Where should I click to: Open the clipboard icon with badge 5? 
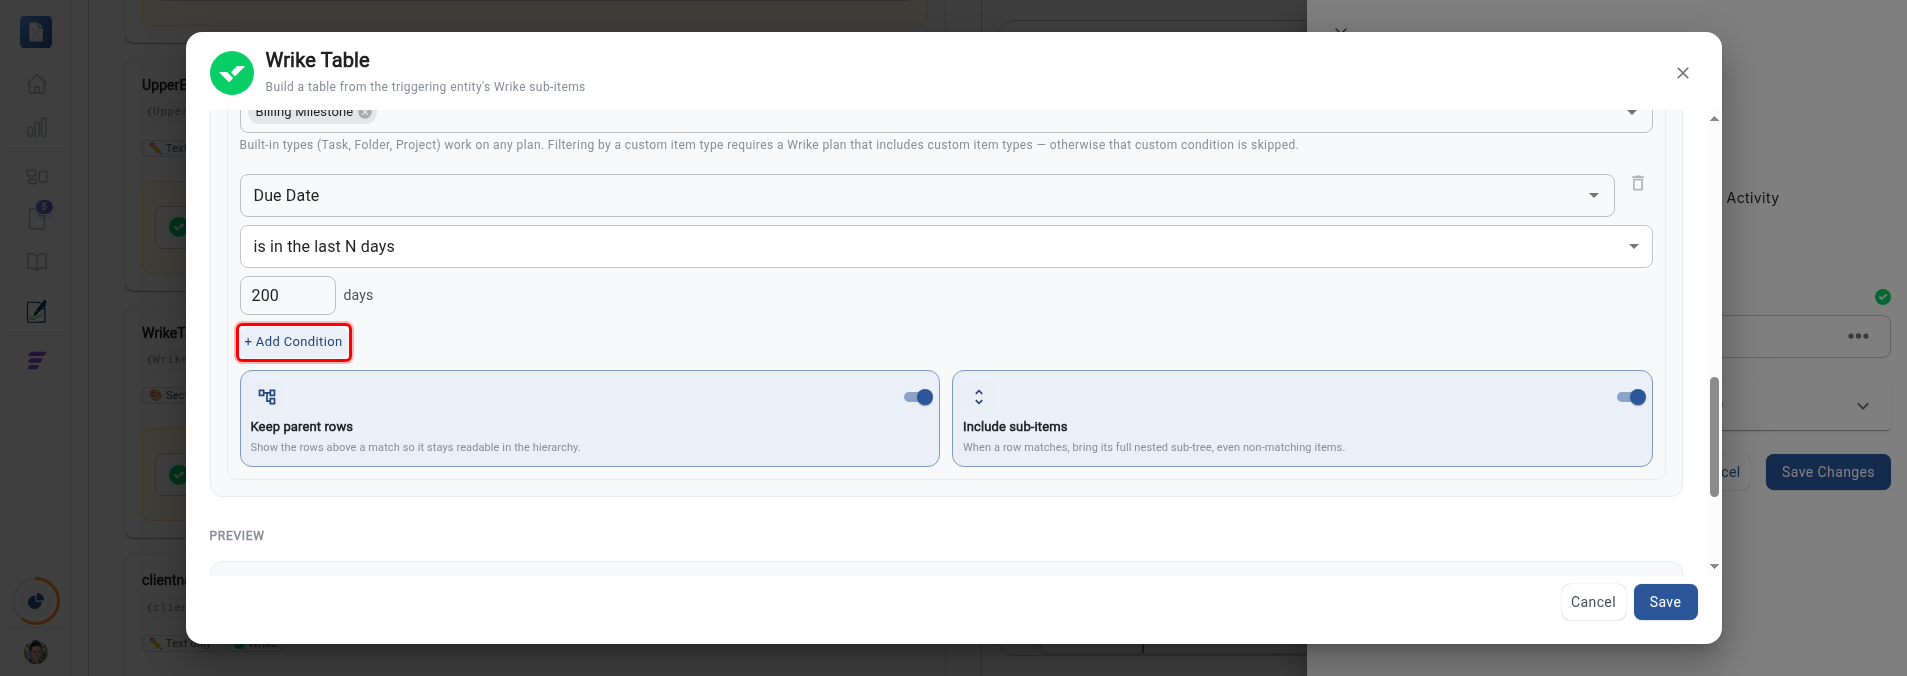(x=37, y=217)
